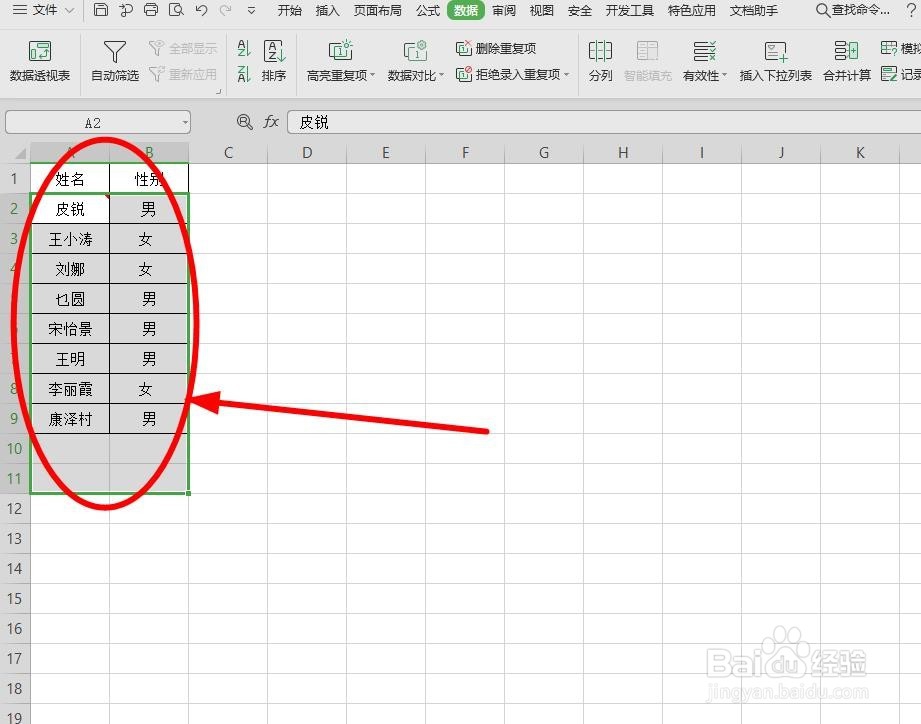Click cell containing 皮锐
This screenshot has width=921, height=724.
pos(70,209)
